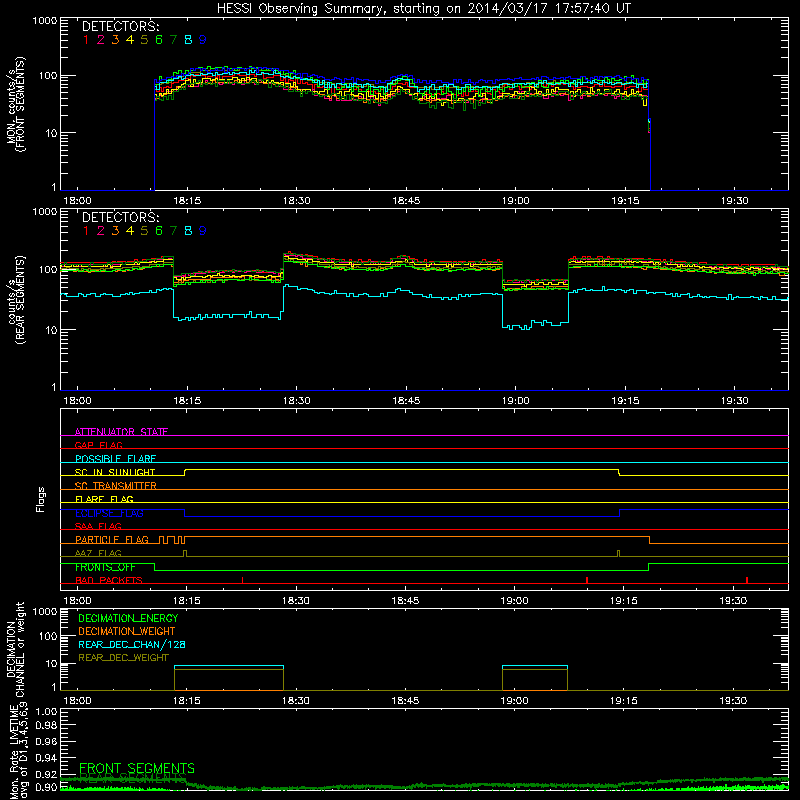The image size is (800, 800).
Task: Click the 19:15 tick label under Flags plot
Action: click(x=623, y=601)
